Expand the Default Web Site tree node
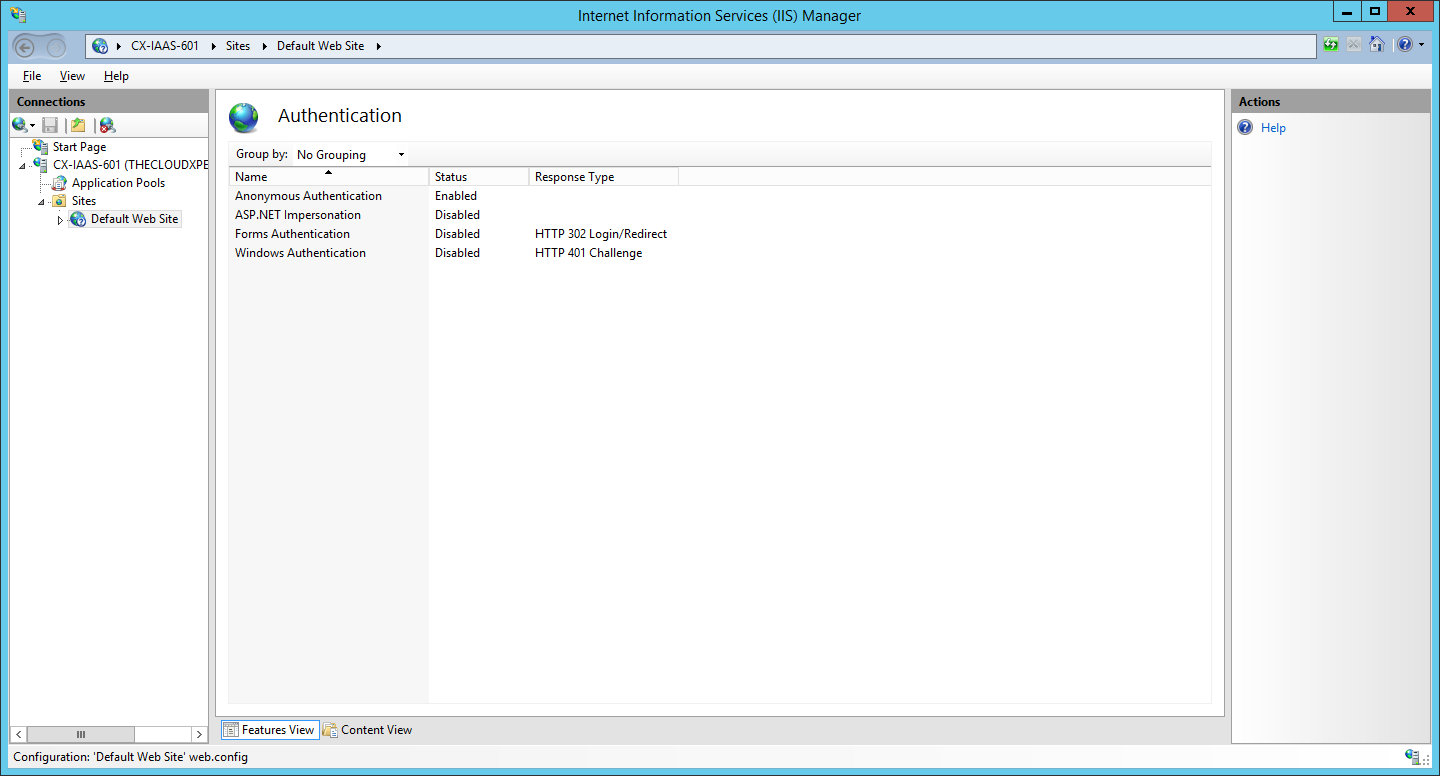Viewport: 1440px width, 776px height. click(x=60, y=220)
